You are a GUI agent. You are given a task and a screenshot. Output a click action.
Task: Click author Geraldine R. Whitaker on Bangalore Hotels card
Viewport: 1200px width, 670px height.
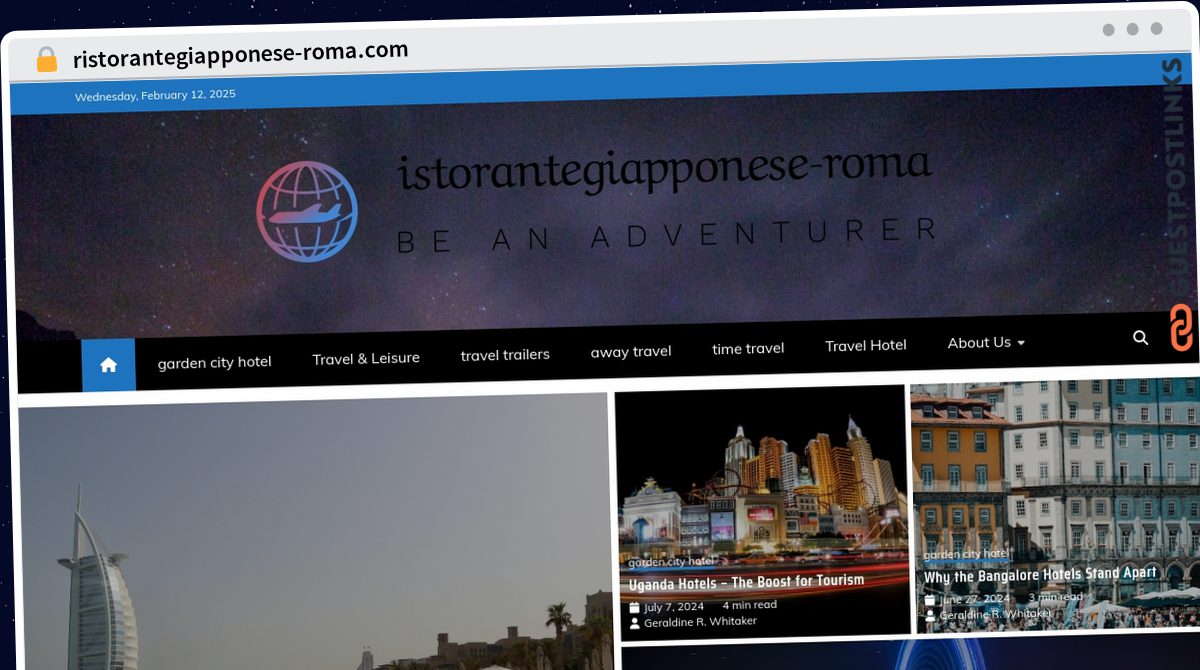click(995, 614)
